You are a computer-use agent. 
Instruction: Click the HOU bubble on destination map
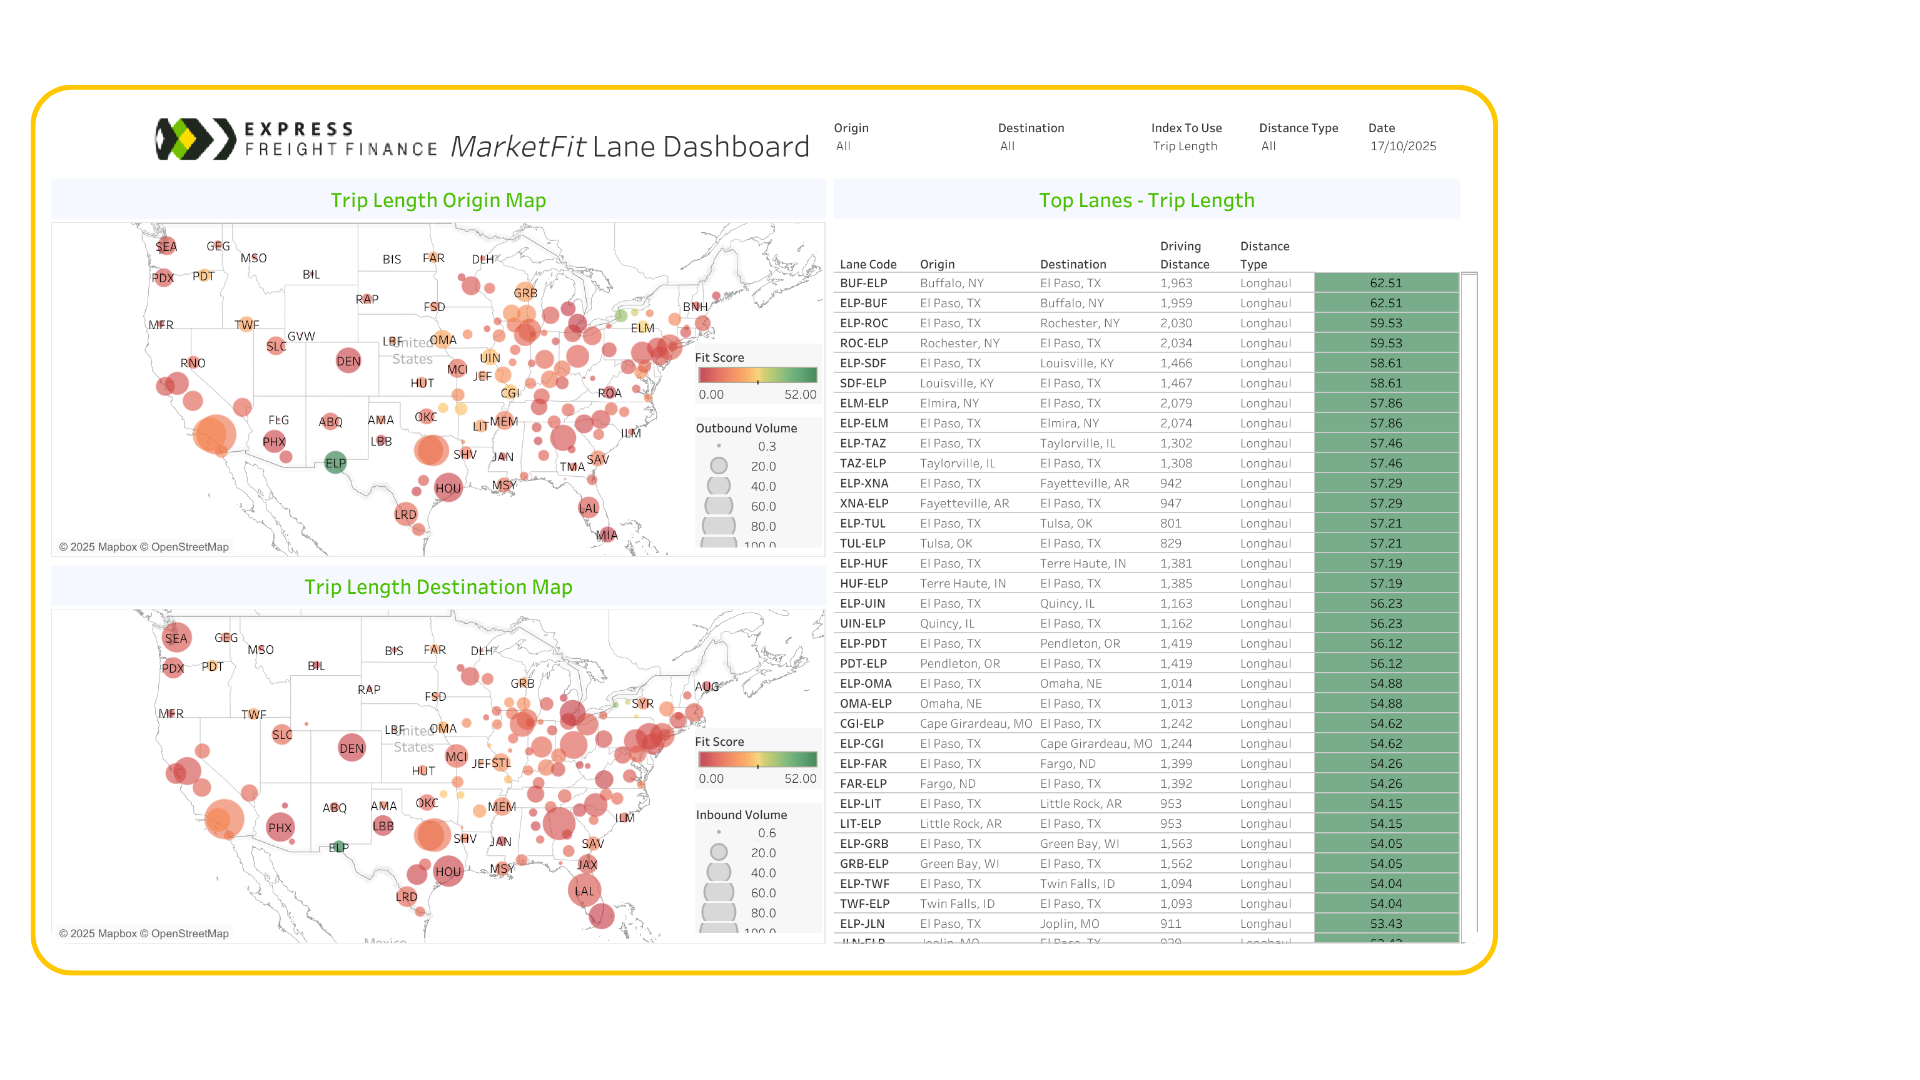448,871
